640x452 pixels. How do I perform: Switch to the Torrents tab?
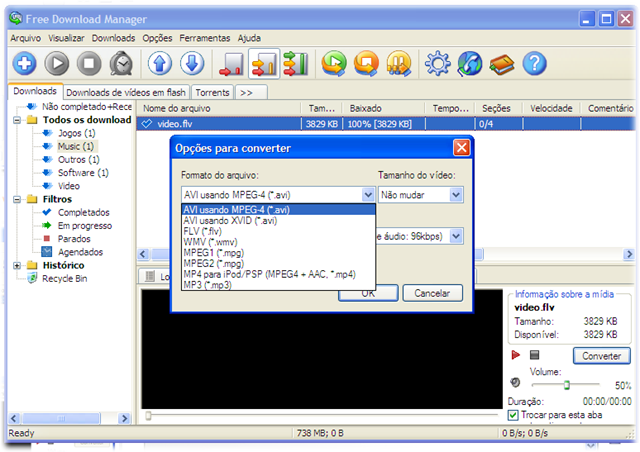(x=212, y=93)
